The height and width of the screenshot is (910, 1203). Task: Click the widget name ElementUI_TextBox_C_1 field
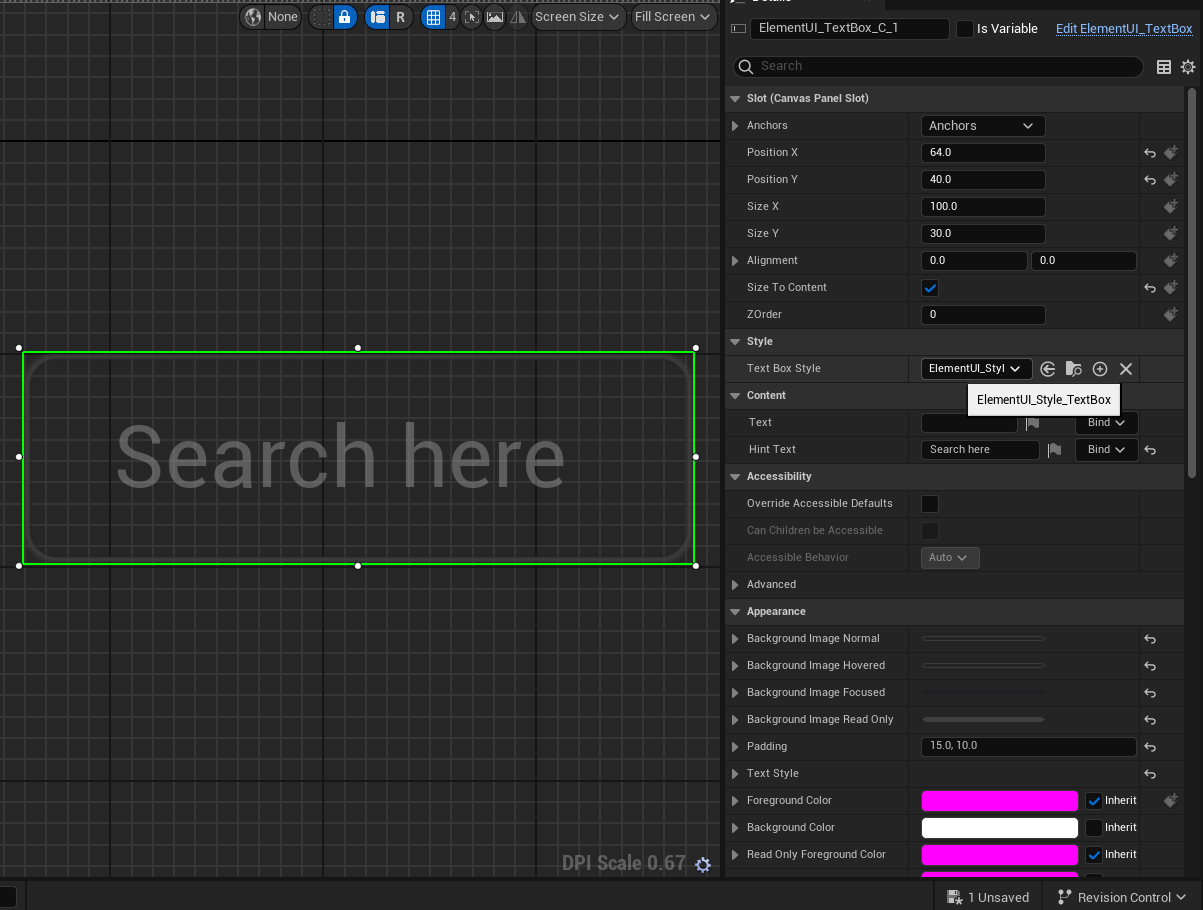849,29
